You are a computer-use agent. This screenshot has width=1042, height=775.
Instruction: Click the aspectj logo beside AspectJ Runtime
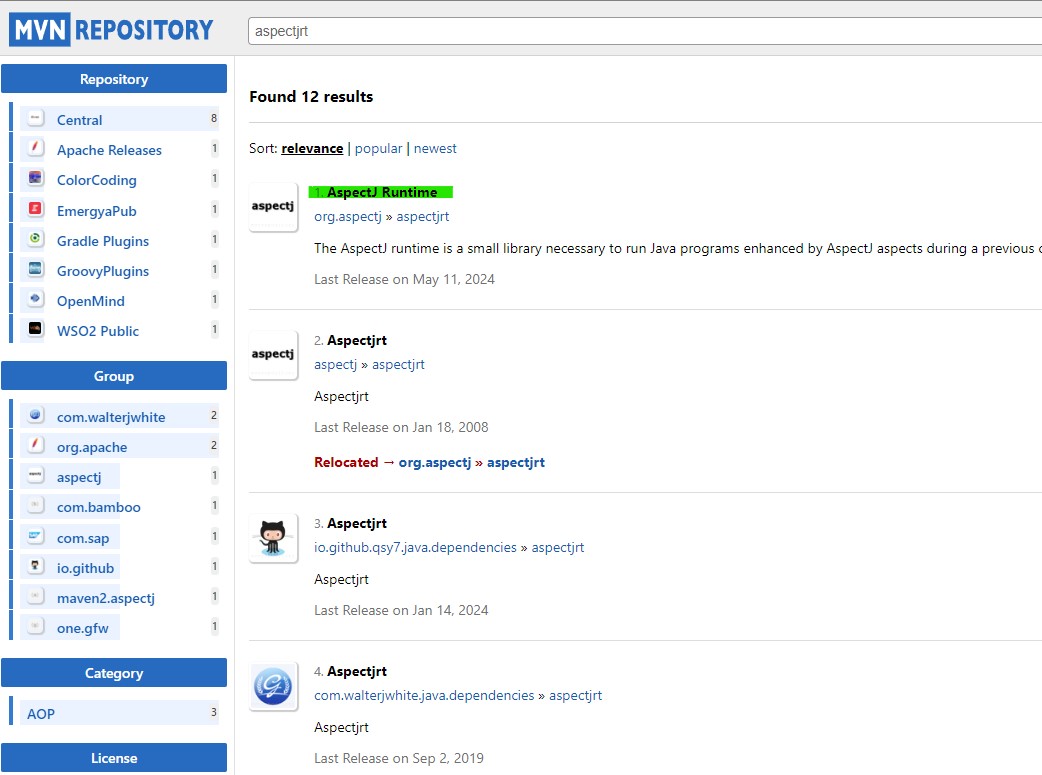point(273,207)
